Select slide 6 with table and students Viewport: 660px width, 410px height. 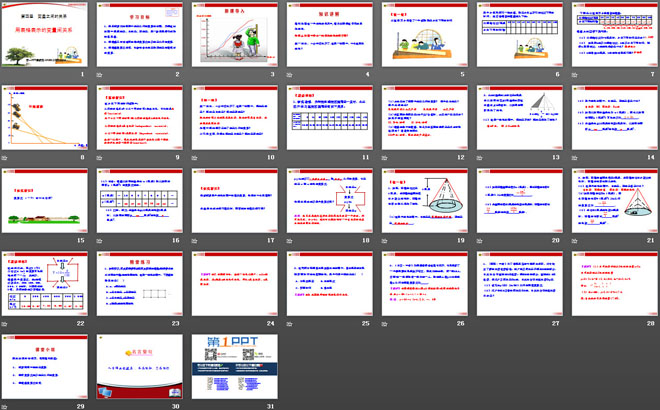(x=520, y=35)
